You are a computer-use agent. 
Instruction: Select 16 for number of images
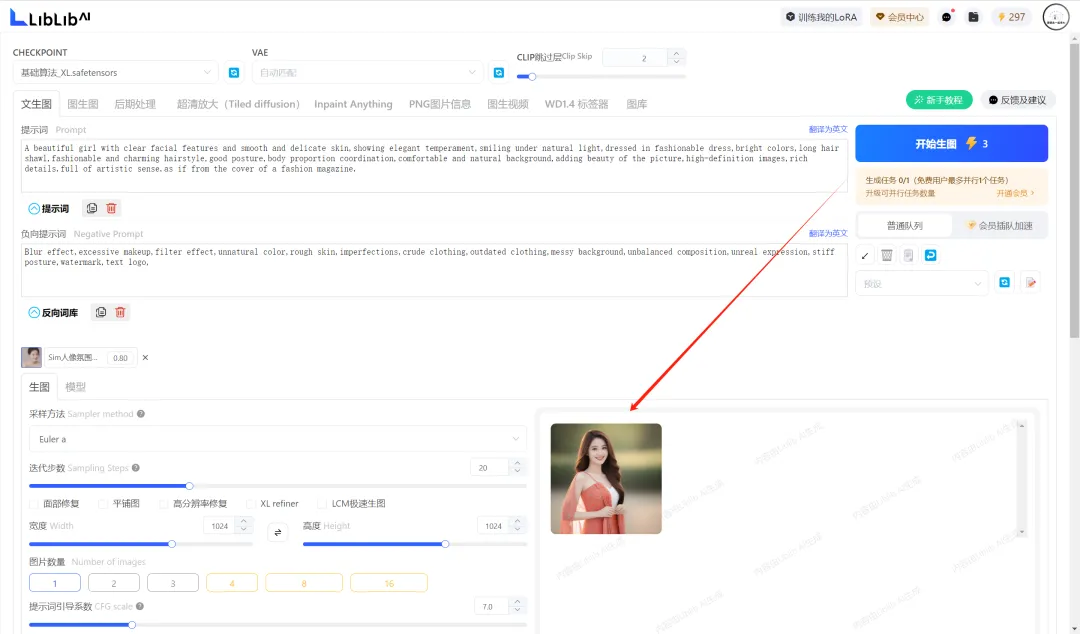coord(389,583)
